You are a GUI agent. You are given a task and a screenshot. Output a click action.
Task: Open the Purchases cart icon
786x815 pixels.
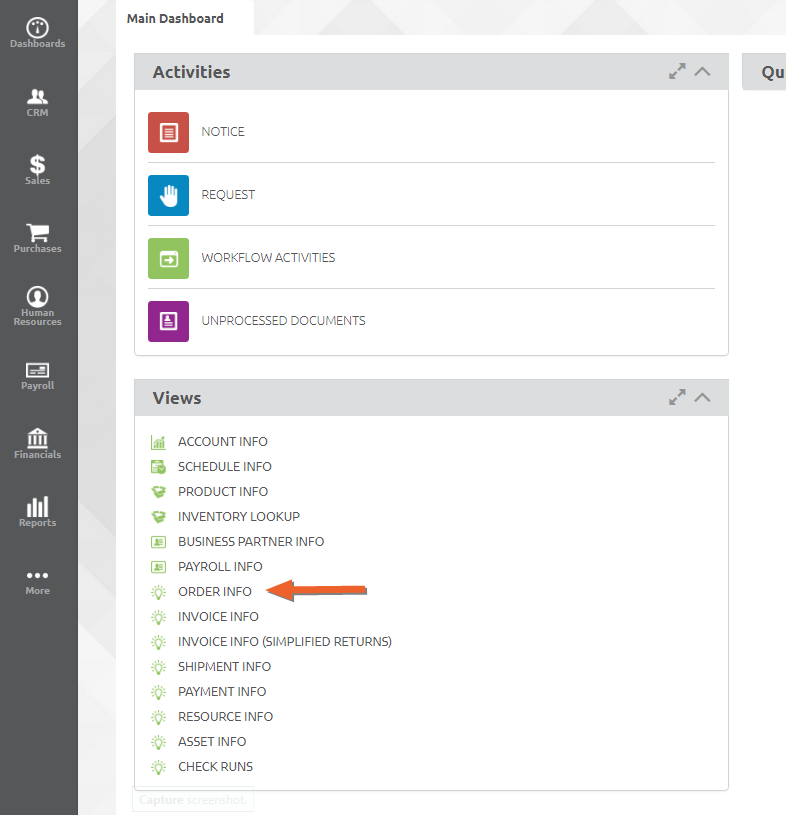pyautogui.click(x=38, y=237)
